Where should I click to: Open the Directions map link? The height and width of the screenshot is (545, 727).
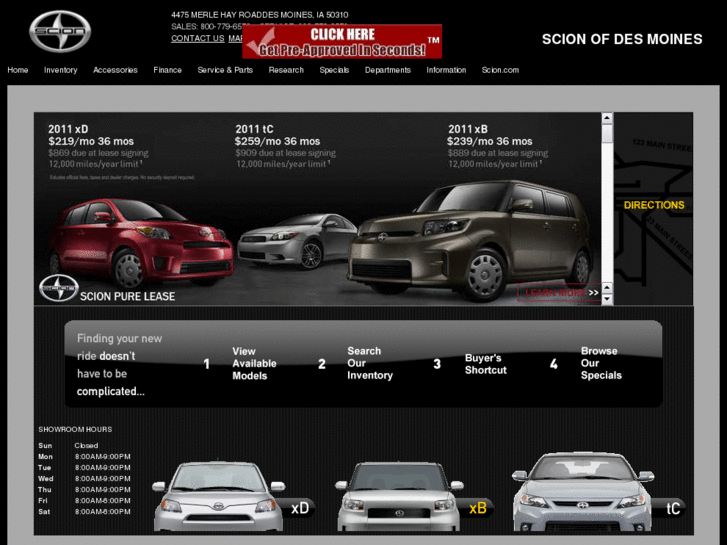[654, 205]
